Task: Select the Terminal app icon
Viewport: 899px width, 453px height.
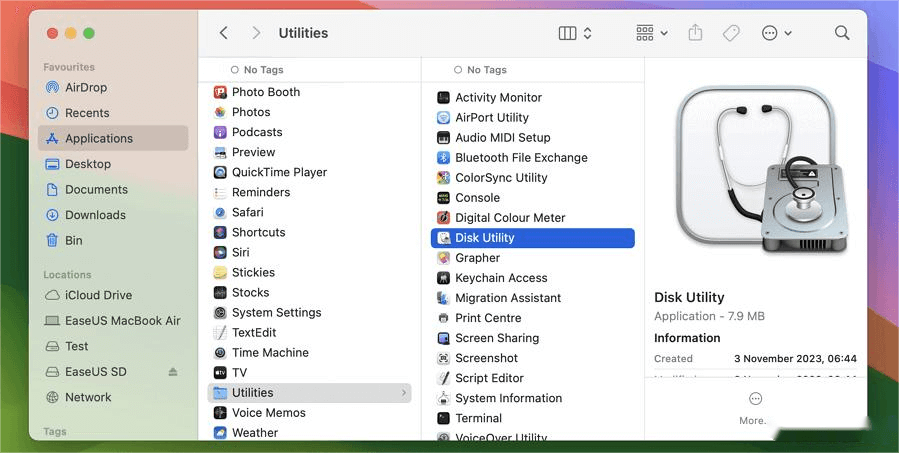Action: 443,418
